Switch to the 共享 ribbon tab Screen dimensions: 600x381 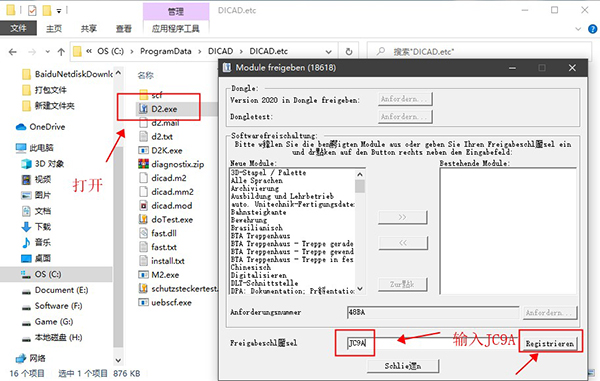89,29
